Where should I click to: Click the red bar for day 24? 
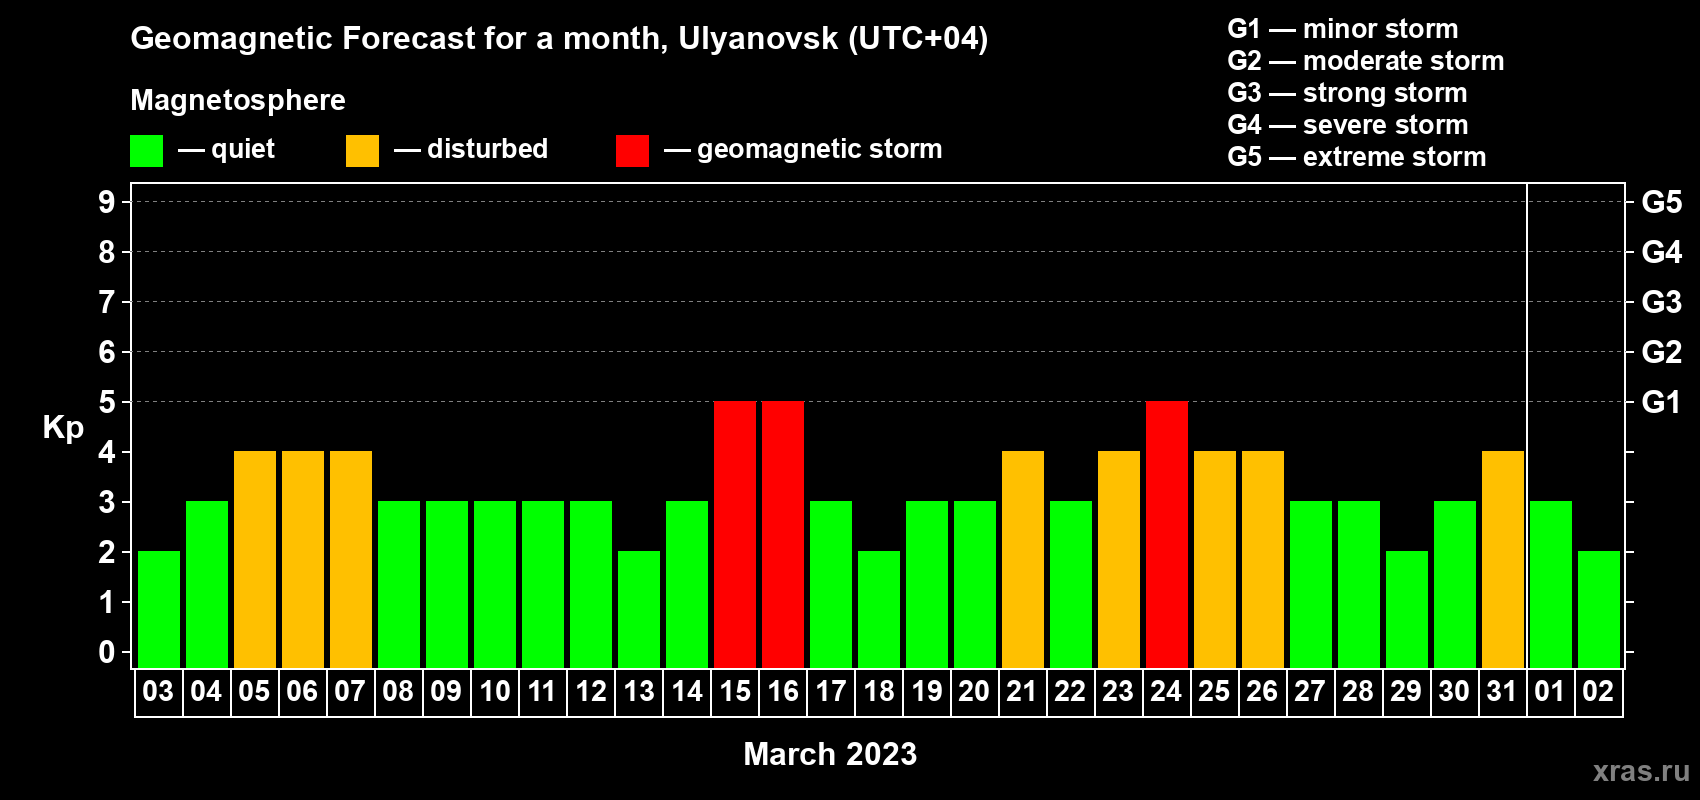(x=1167, y=534)
